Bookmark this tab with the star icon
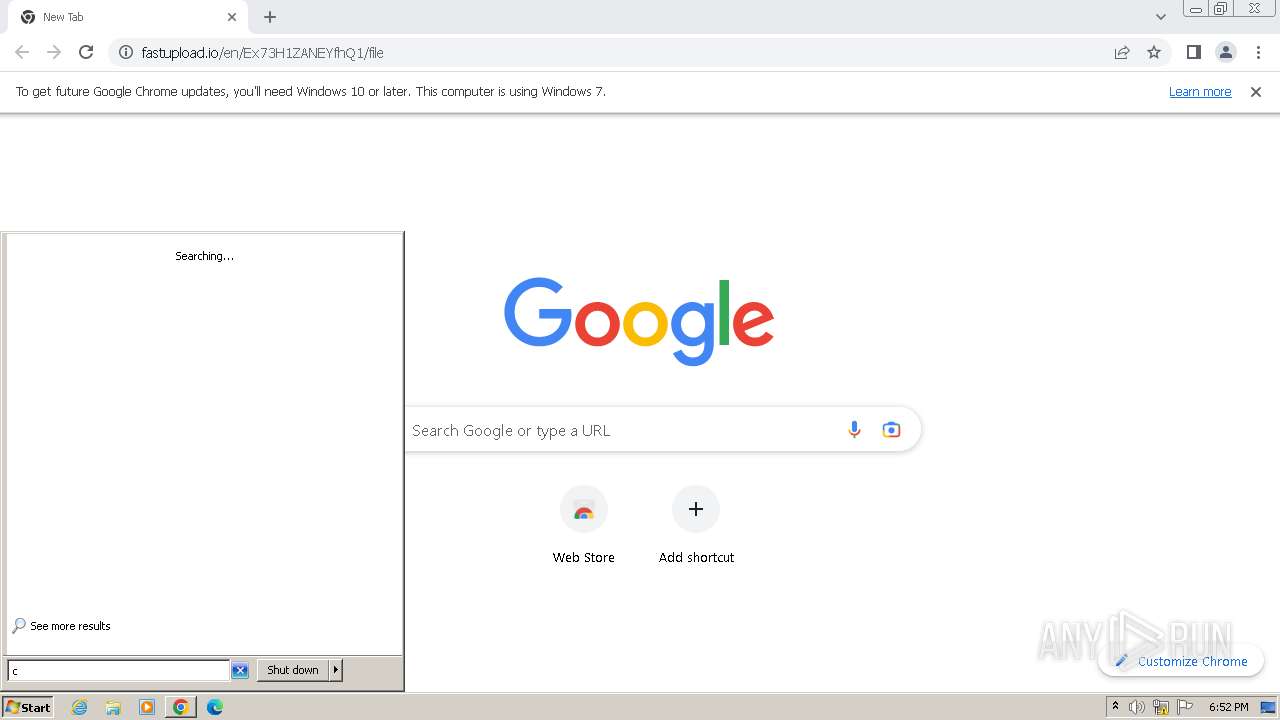Image resolution: width=1280 pixels, height=720 pixels. [1154, 52]
